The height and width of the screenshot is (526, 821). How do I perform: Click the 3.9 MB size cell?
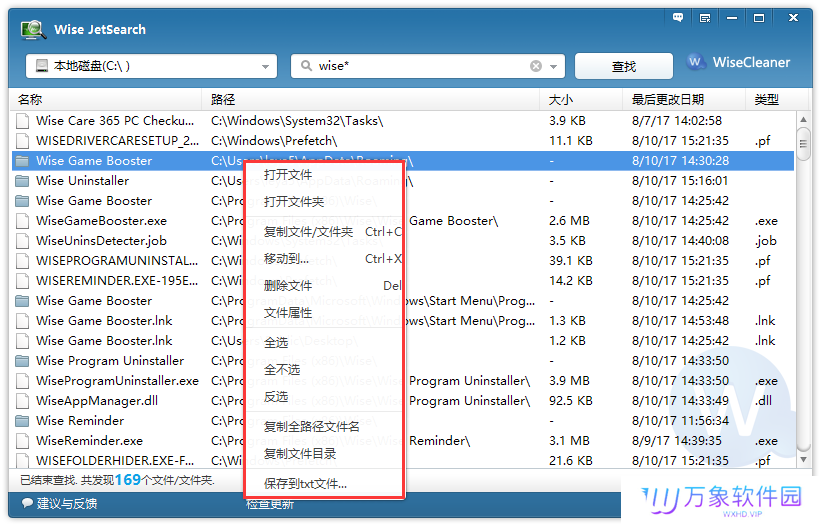click(569, 381)
